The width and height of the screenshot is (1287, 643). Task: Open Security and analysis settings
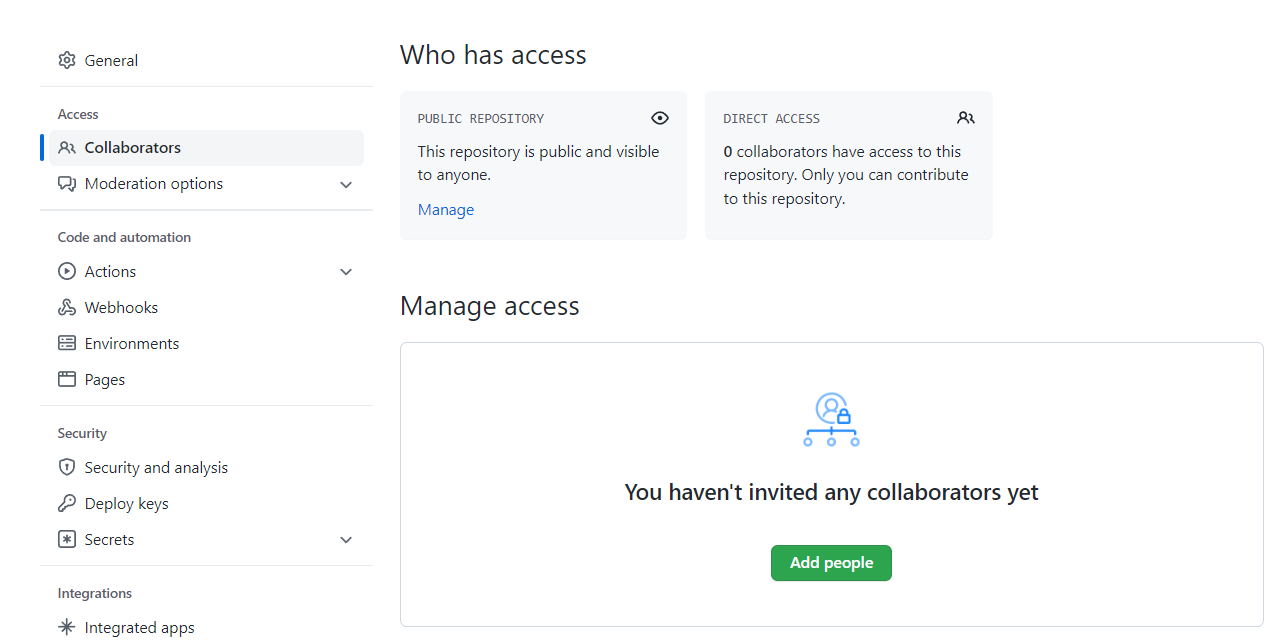click(206, 468)
